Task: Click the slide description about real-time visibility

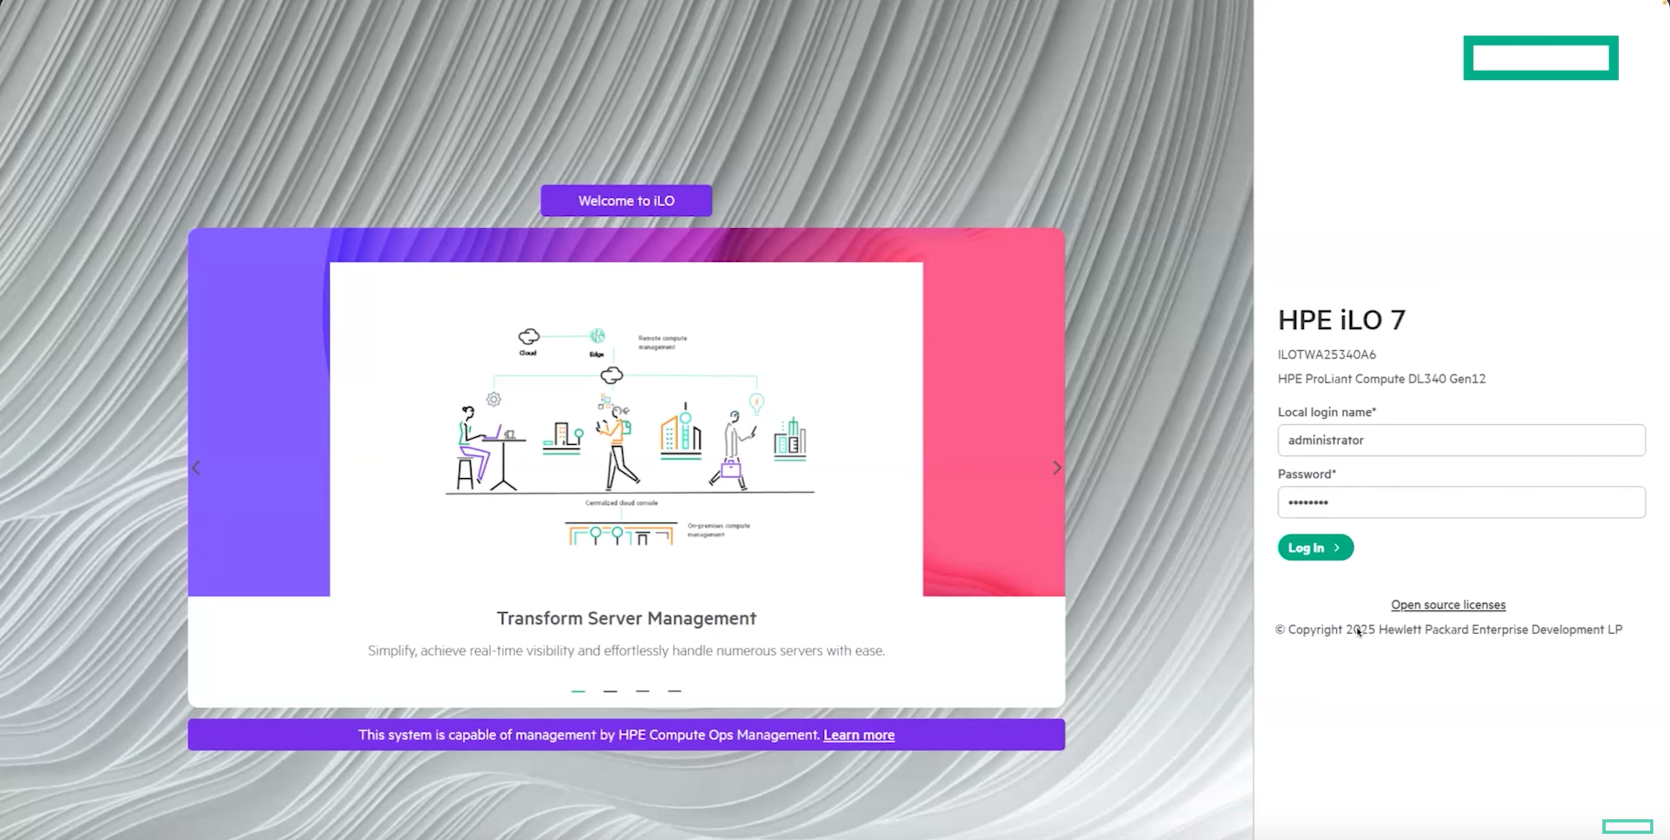Action: 626,651
